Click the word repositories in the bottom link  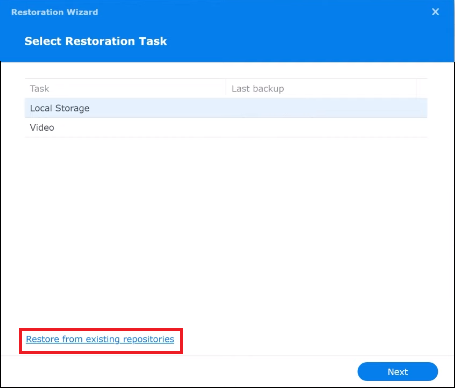tap(149, 339)
